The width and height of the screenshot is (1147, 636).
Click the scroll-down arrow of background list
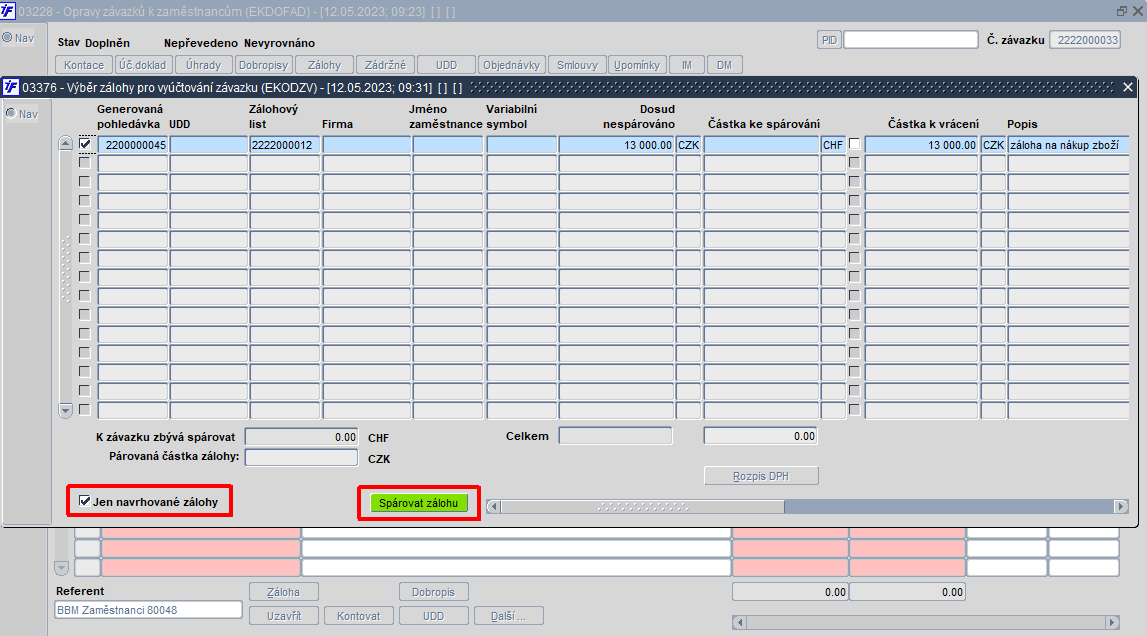pyautogui.click(x=61, y=568)
